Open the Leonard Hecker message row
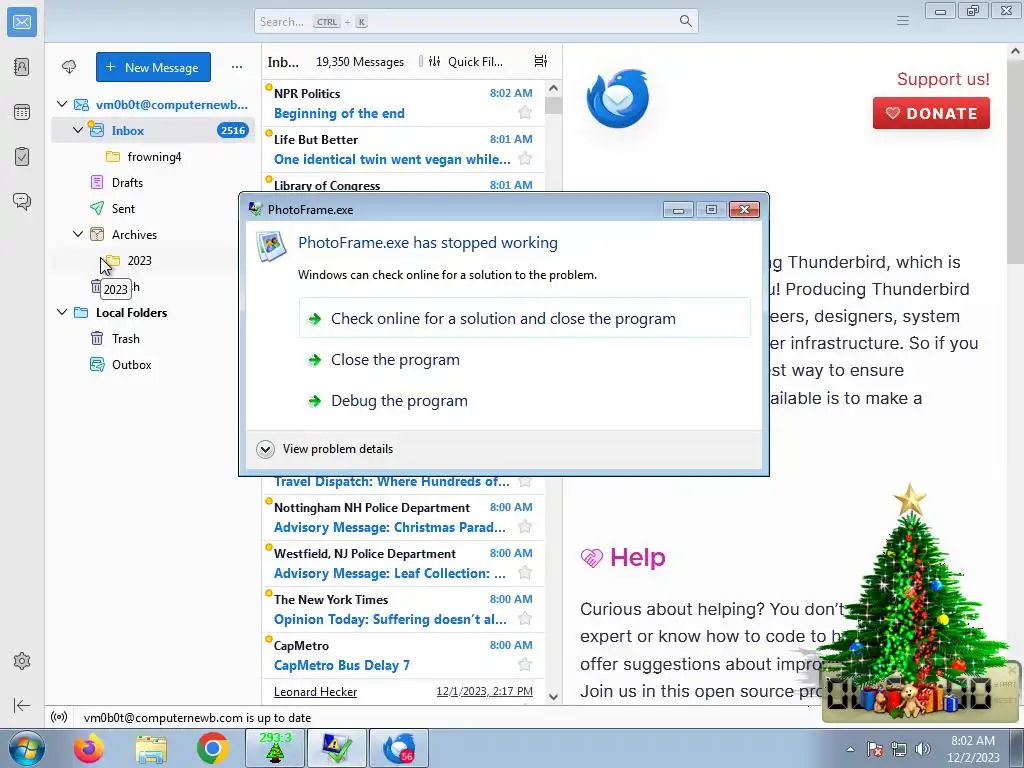Screen dimensions: 1024x768 tap(403, 691)
